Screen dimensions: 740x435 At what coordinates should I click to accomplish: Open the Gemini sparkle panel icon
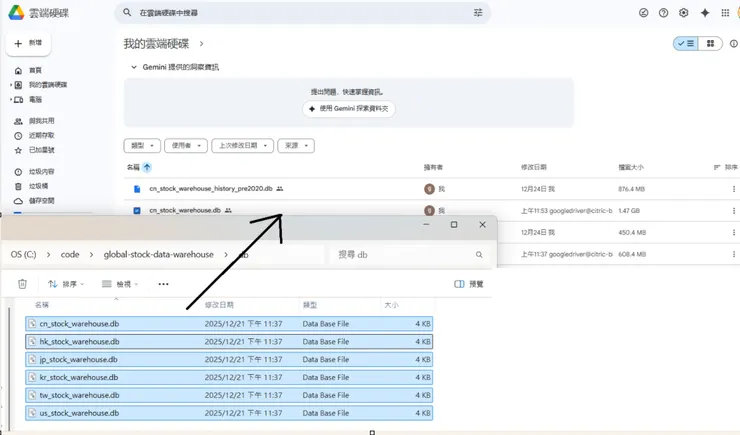(x=705, y=13)
